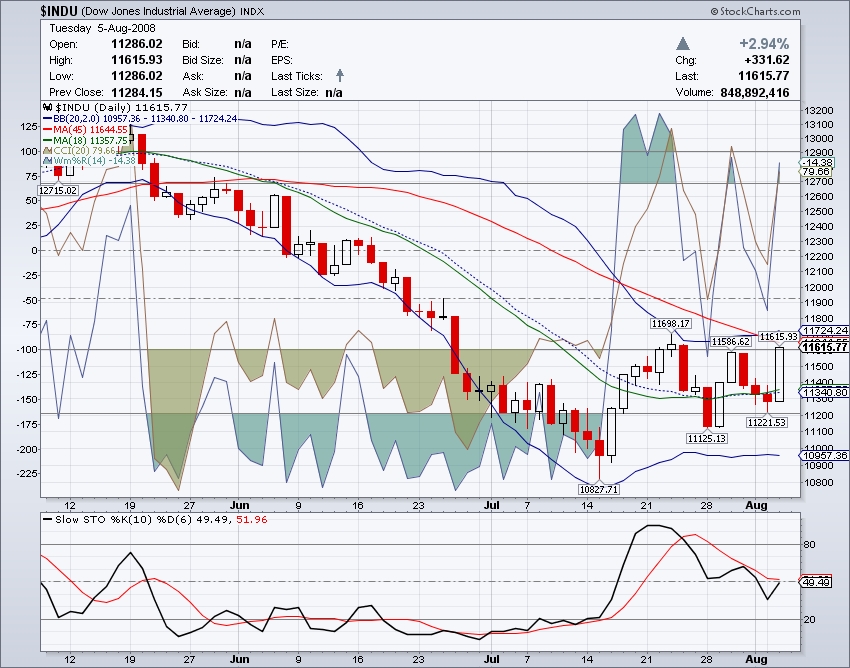The height and width of the screenshot is (668, 850).
Task: Click the Ask Size n/a value
Action: 243,92
